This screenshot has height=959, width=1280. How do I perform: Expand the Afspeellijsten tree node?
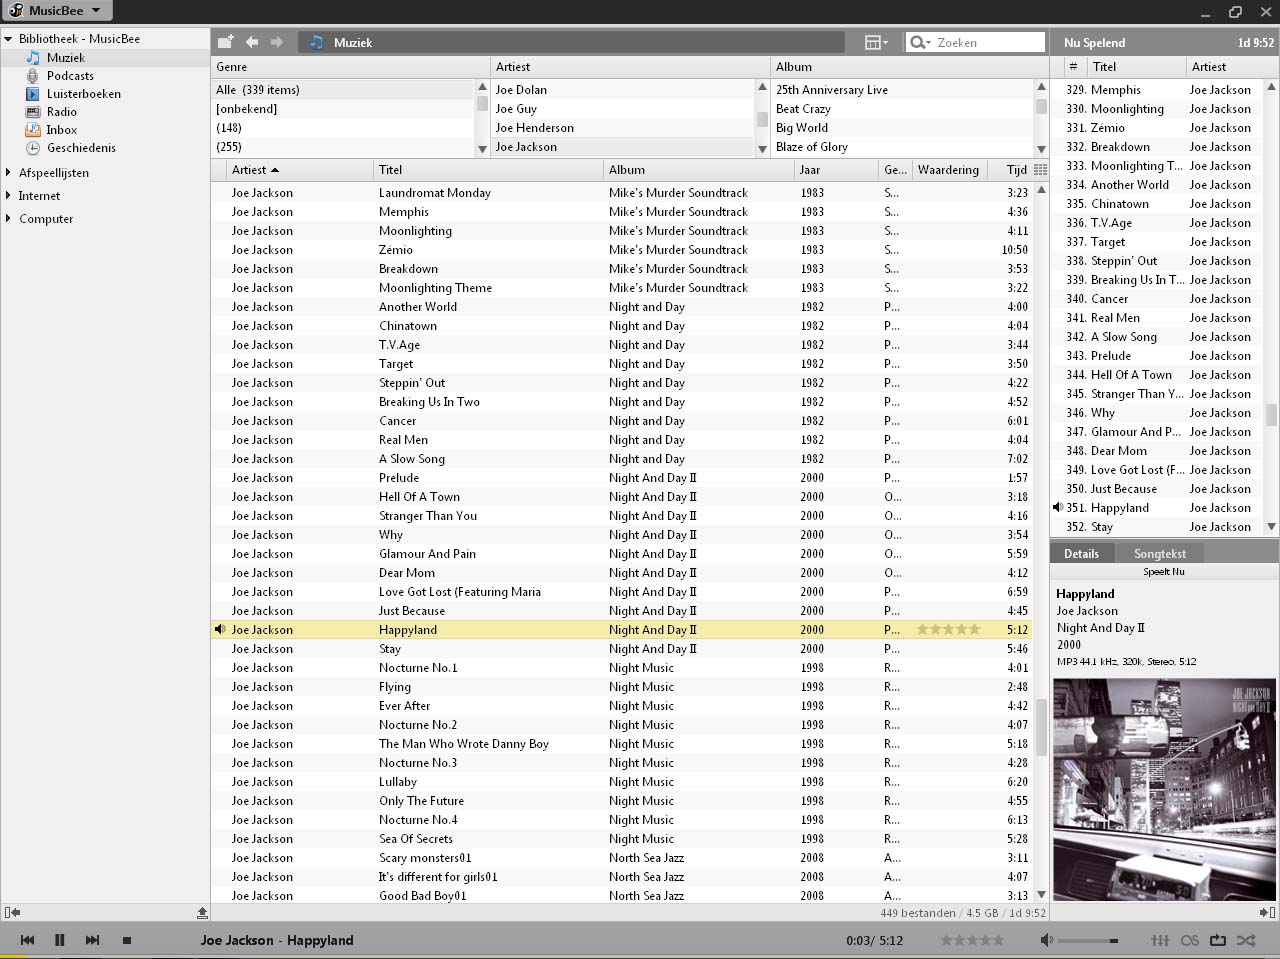coord(8,173)
